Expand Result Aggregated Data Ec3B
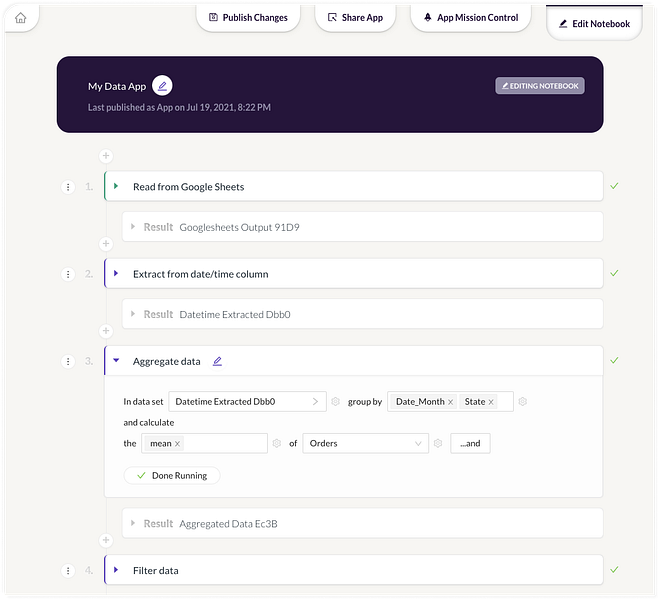The height and width of the screenshot is (600, 659). [133, 524]
